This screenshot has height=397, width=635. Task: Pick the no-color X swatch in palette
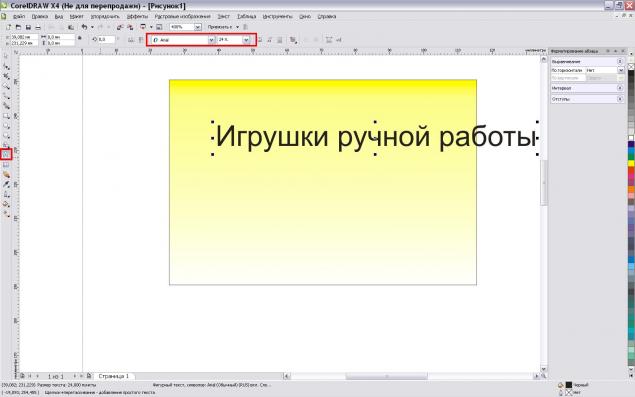(x=631, y=66)
